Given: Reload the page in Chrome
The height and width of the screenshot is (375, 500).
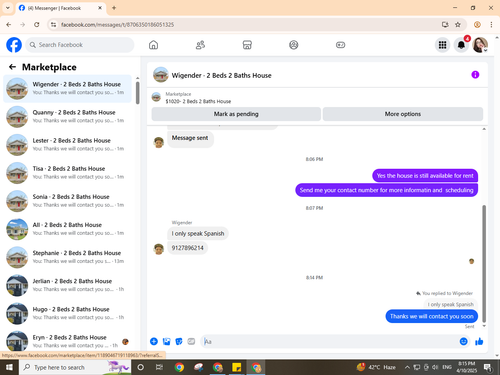Looking at the screenshot, I should (x=37, y=24).
